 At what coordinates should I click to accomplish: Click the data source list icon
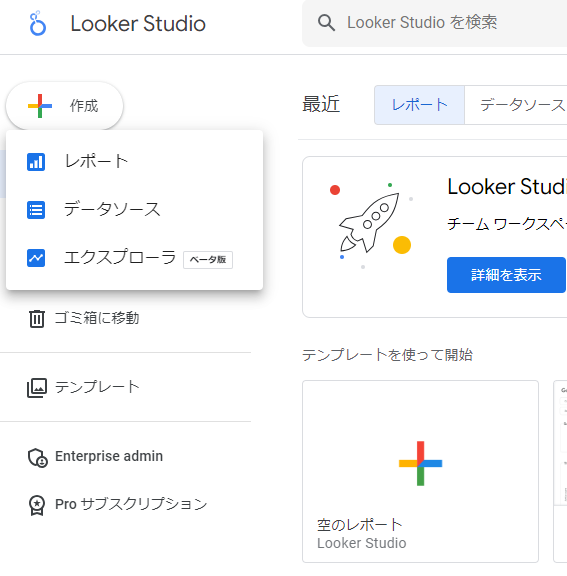[x=36, y=210]
